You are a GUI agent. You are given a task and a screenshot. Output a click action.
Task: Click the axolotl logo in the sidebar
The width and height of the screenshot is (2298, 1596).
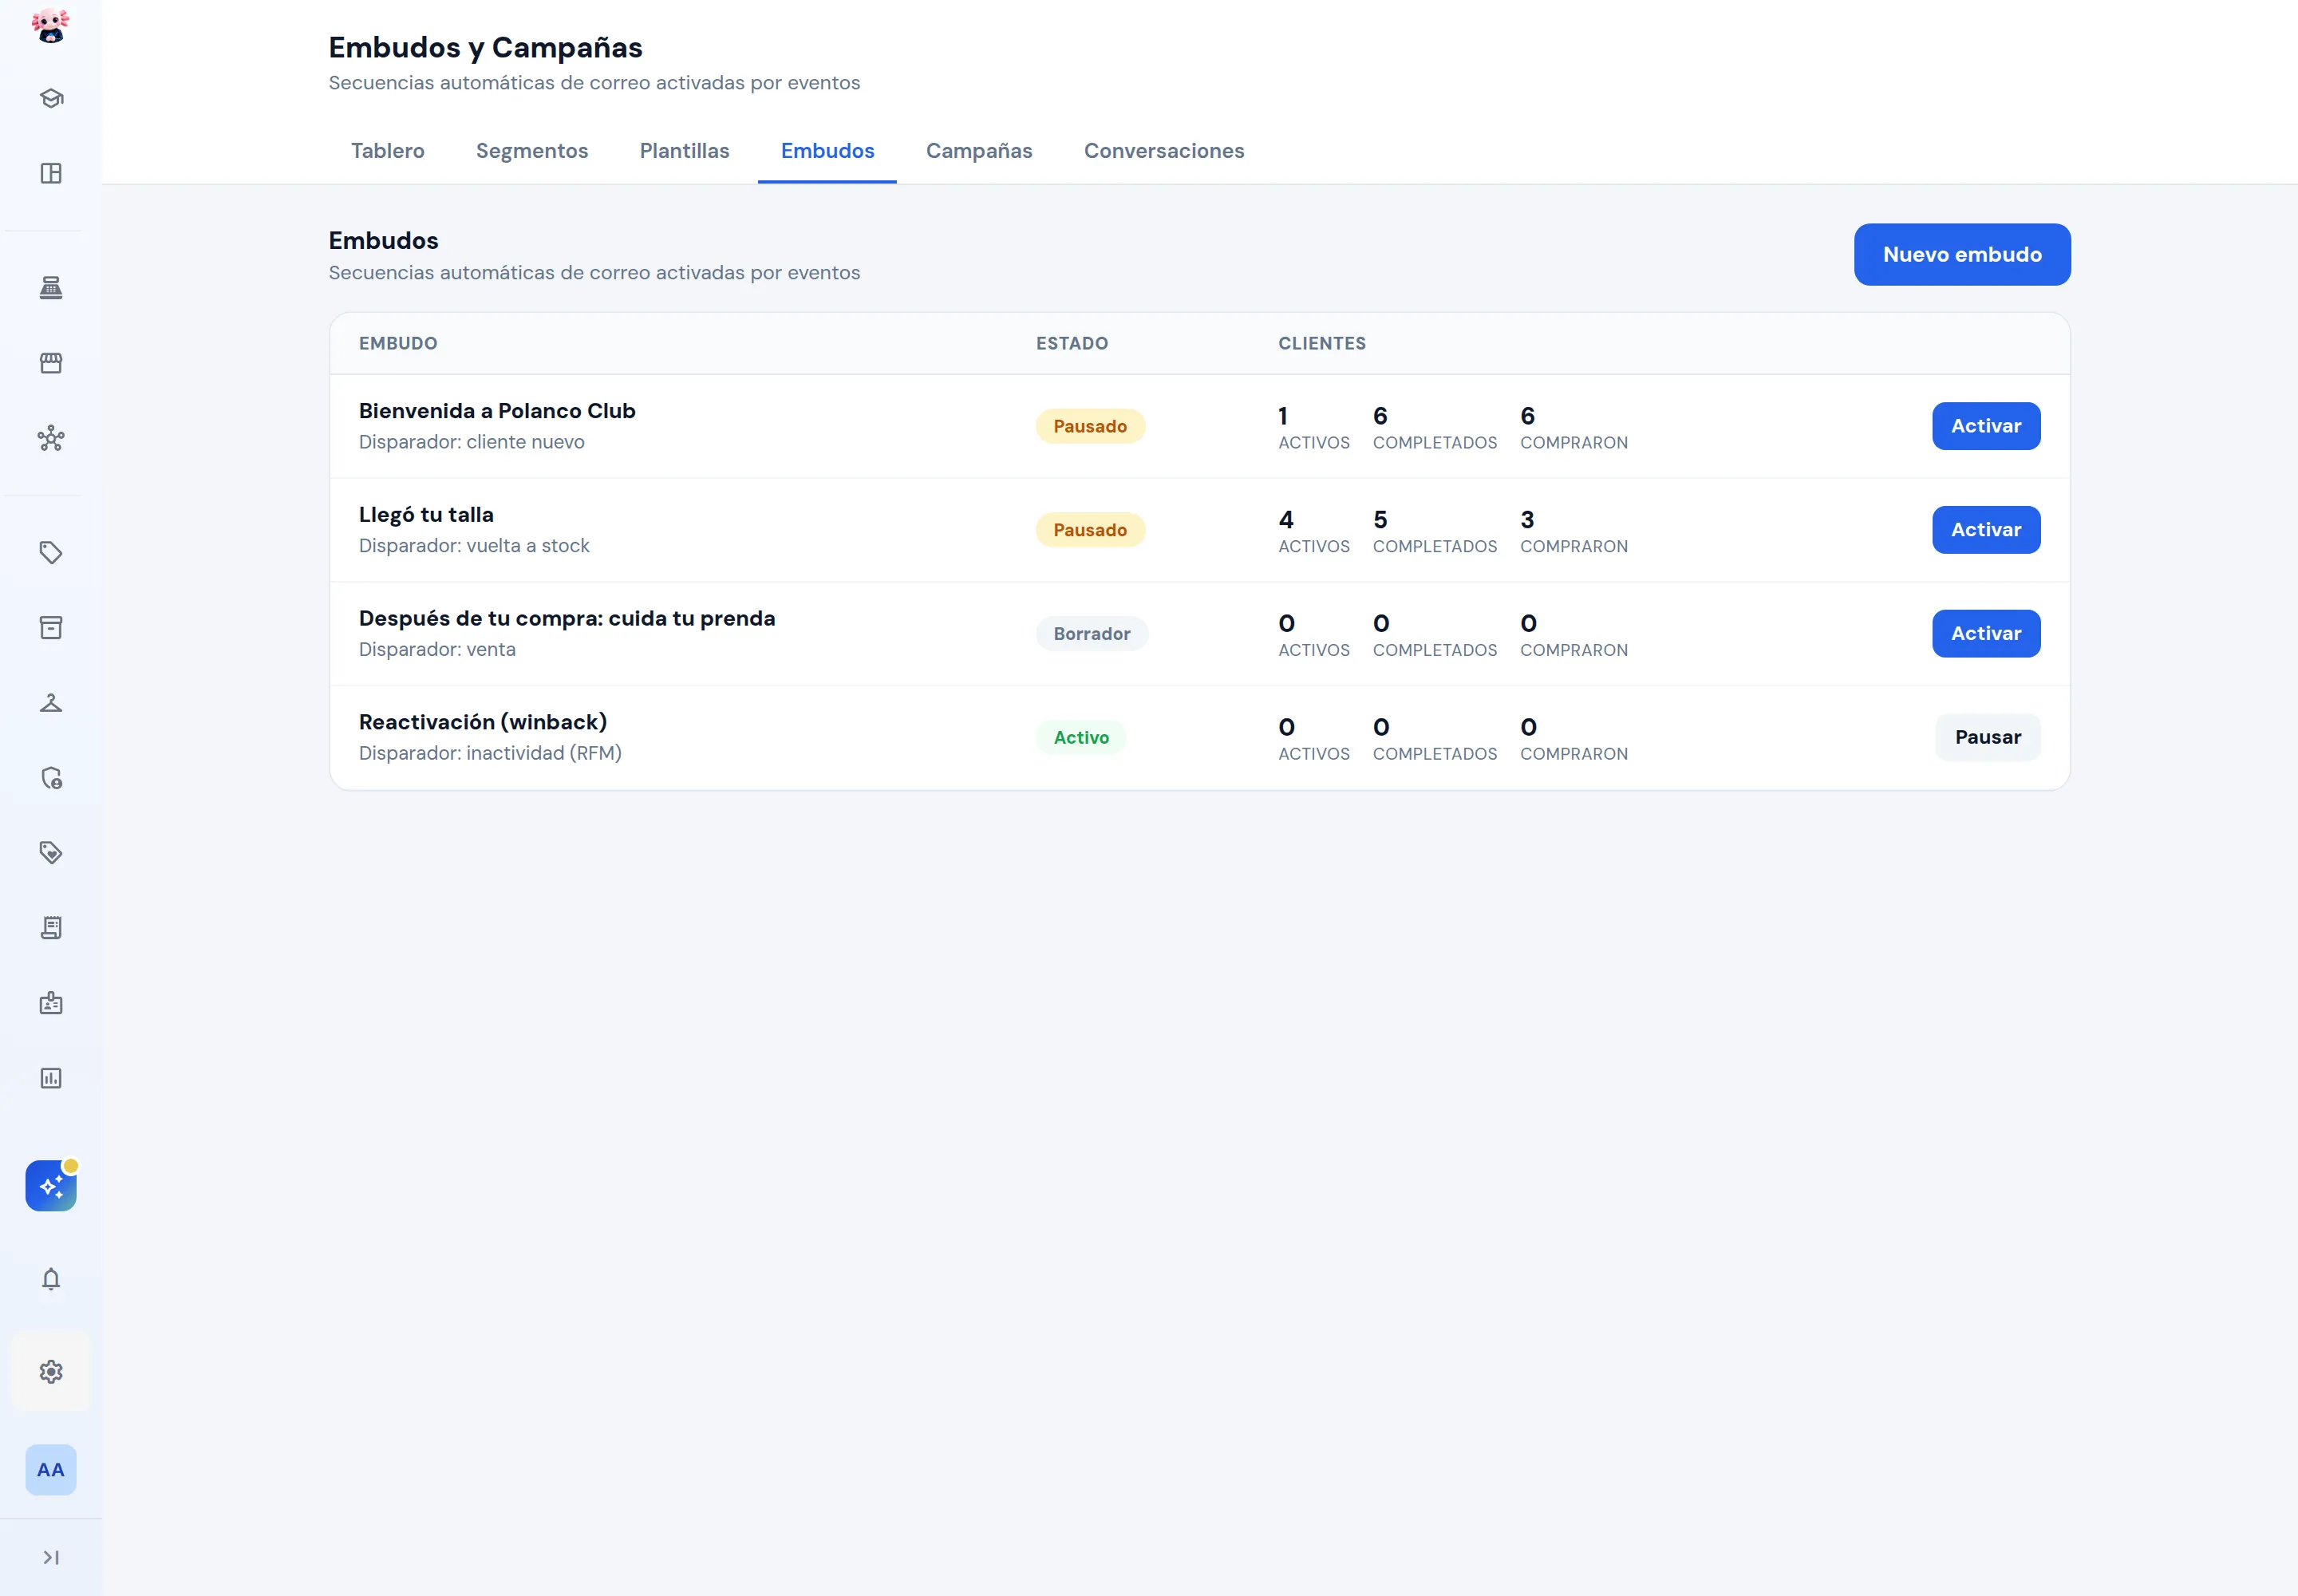click(x=50, y=26)
